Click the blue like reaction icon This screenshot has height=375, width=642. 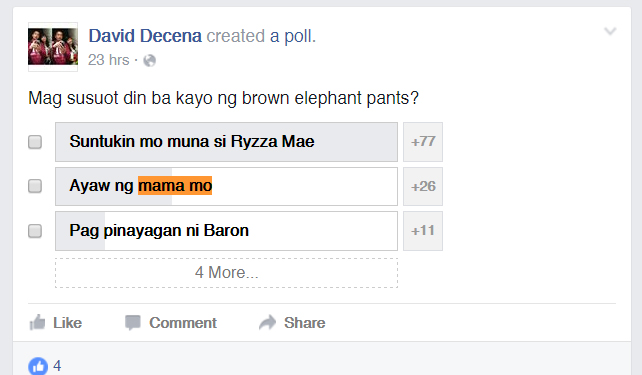click(38, 366)
